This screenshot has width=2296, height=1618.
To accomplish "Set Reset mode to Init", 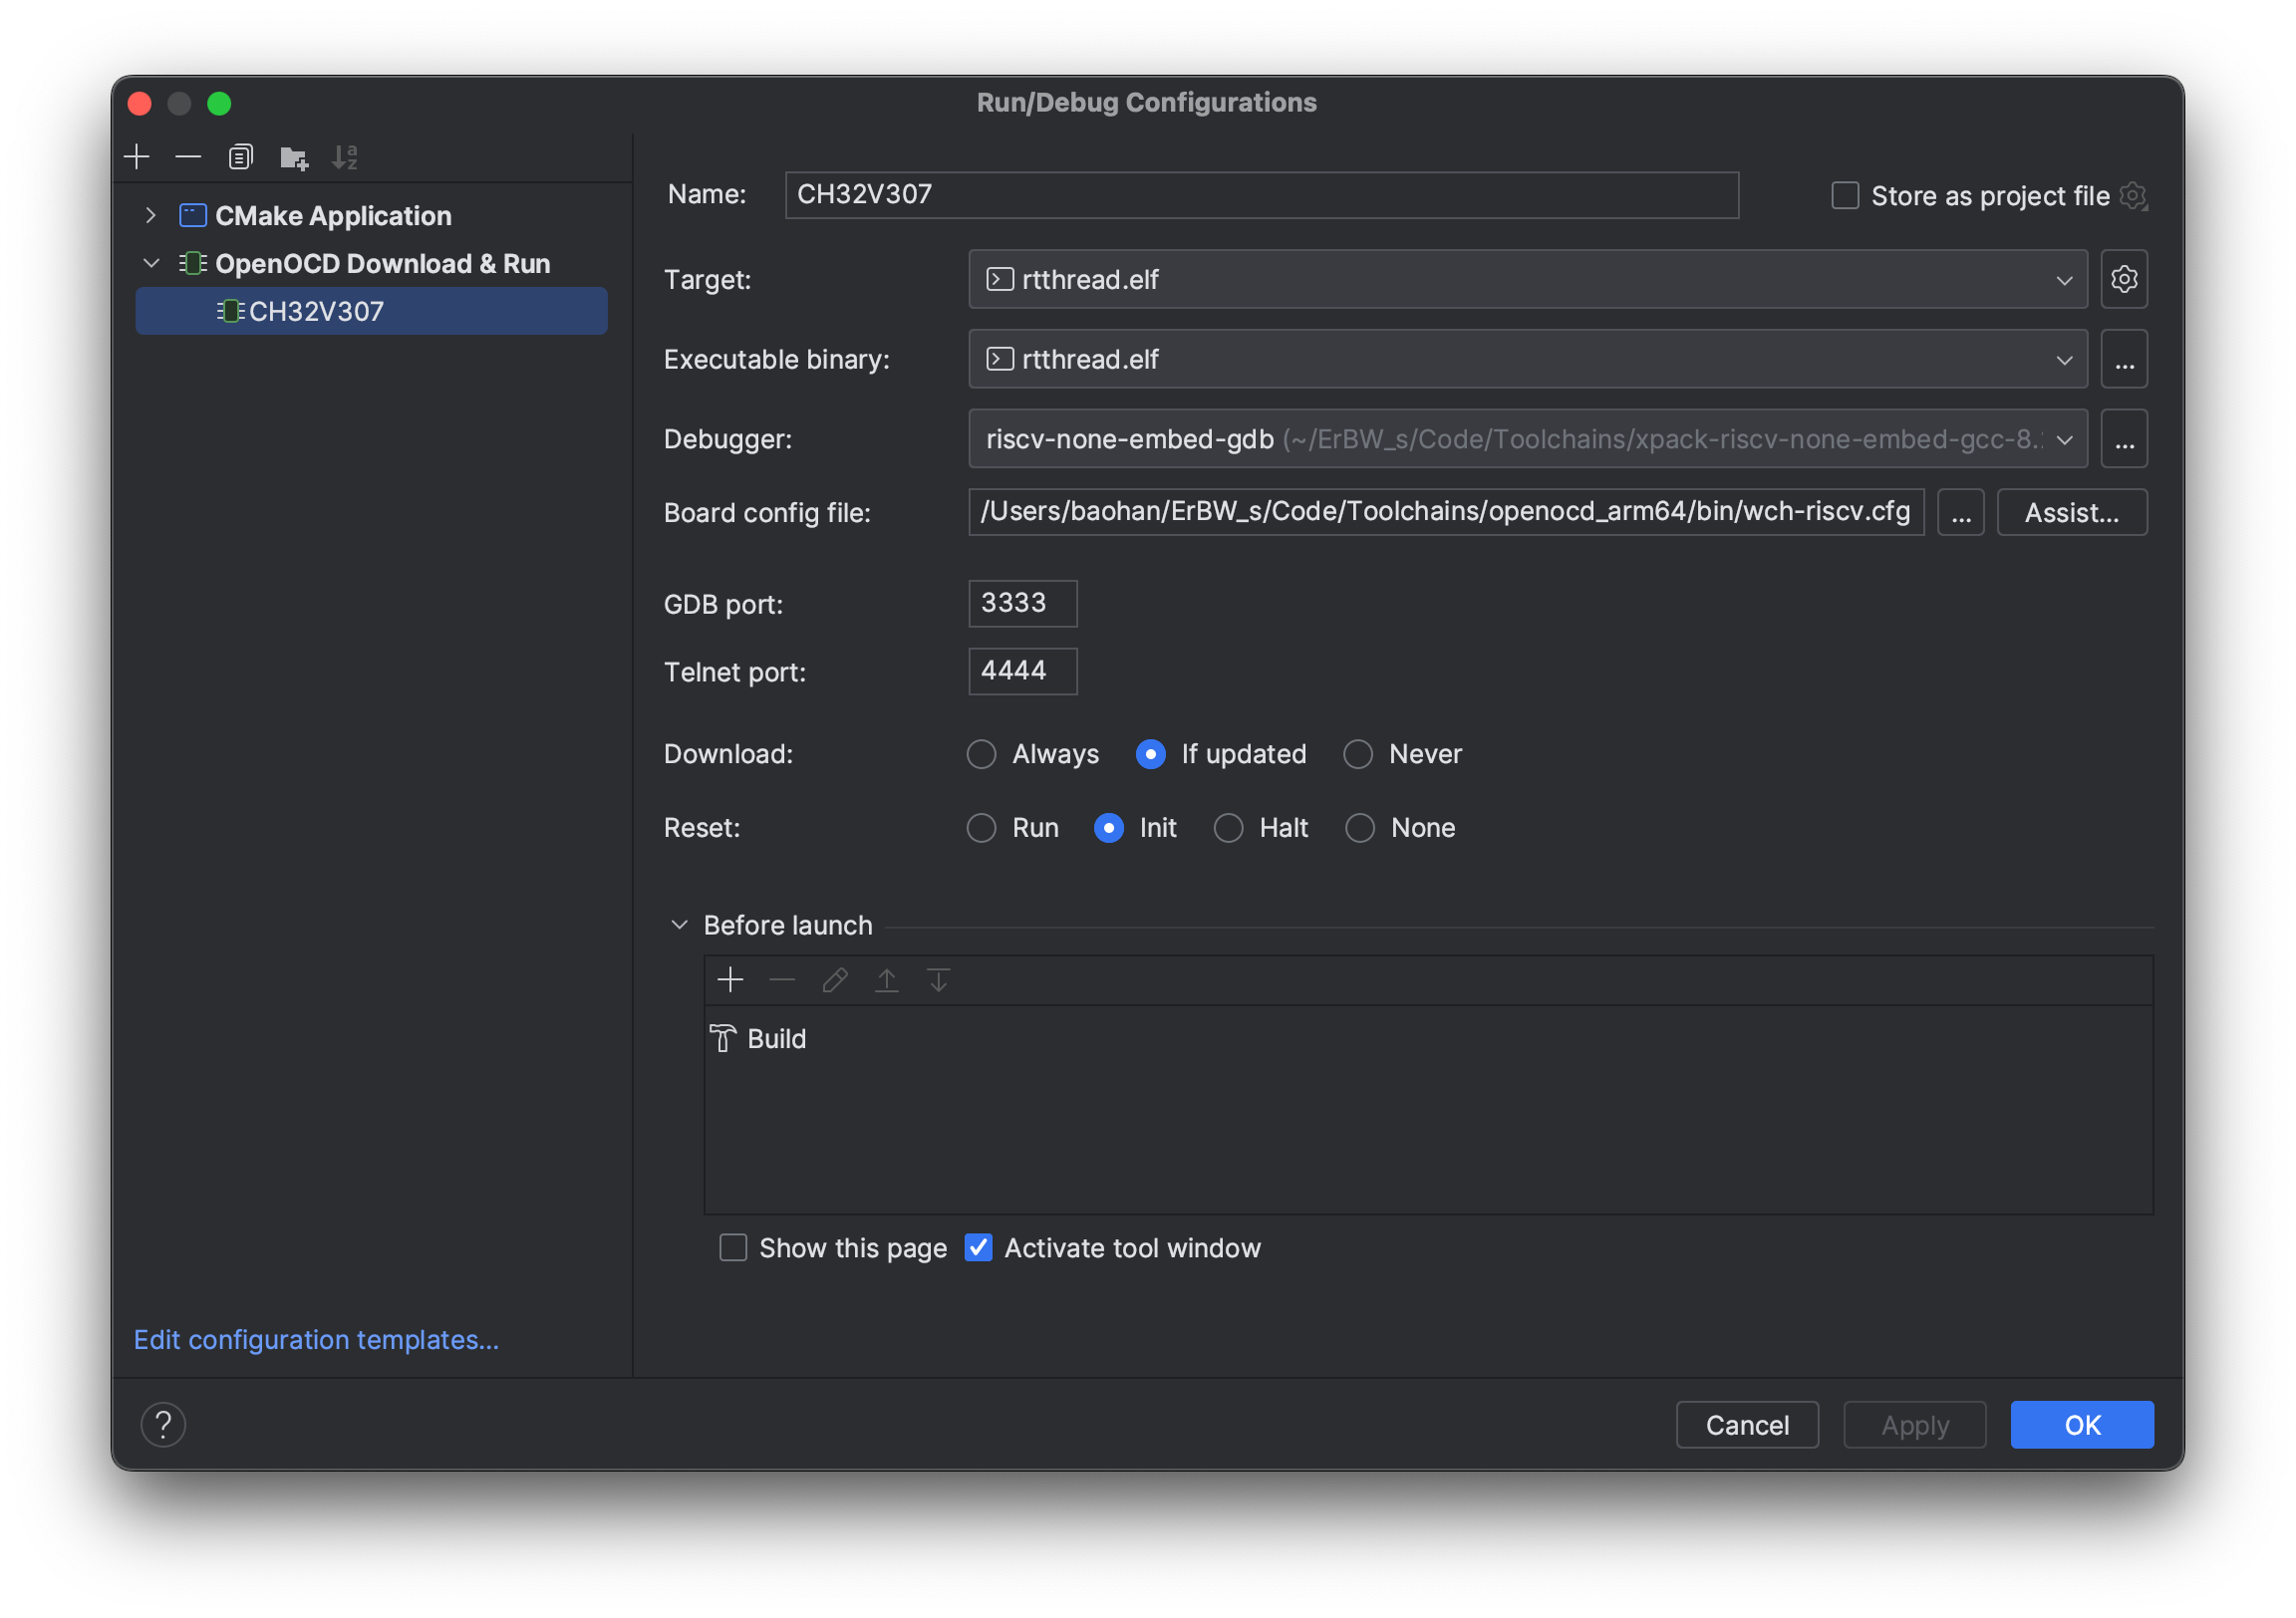I will click(1108, 829).
